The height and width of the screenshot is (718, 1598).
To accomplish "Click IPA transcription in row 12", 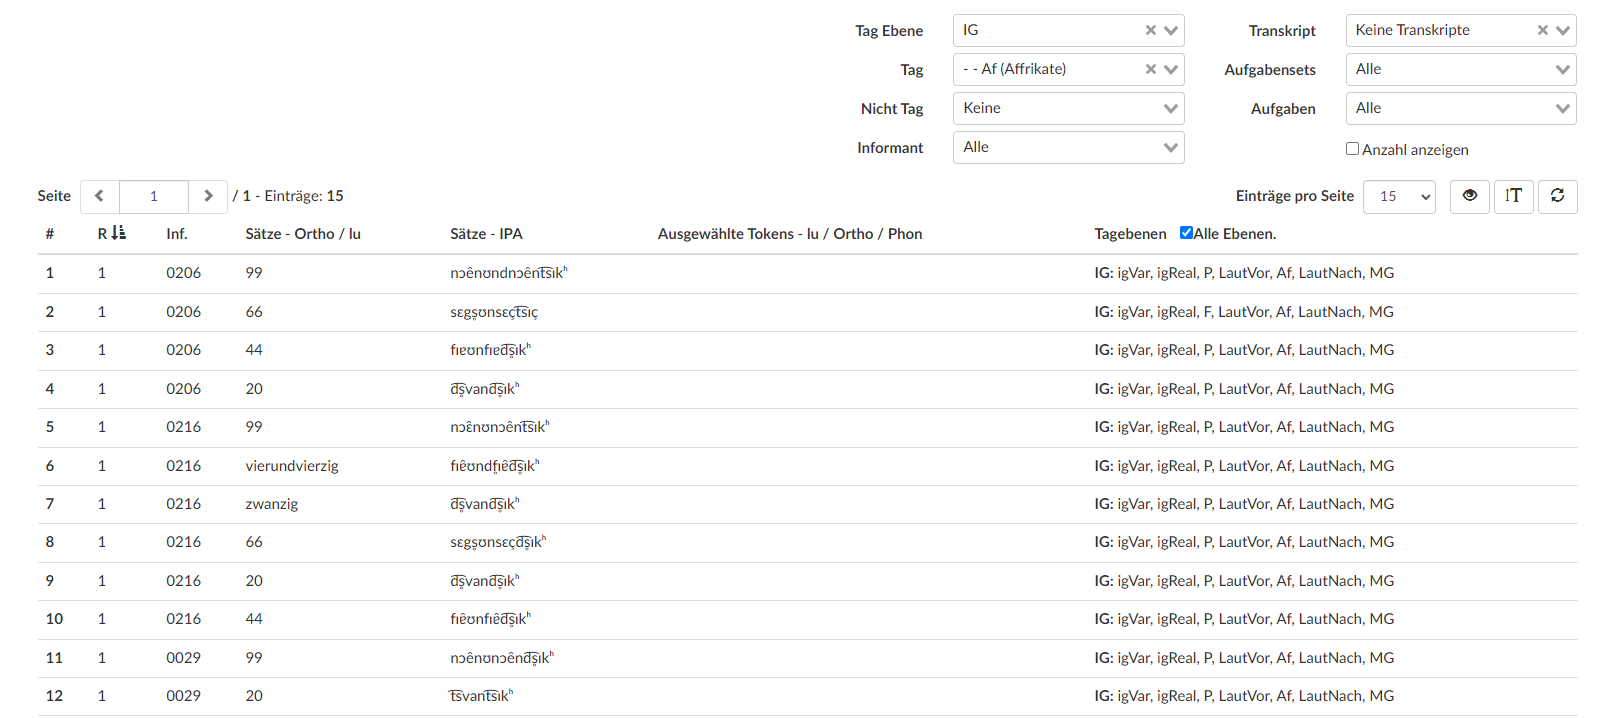I will click(481, 696).
